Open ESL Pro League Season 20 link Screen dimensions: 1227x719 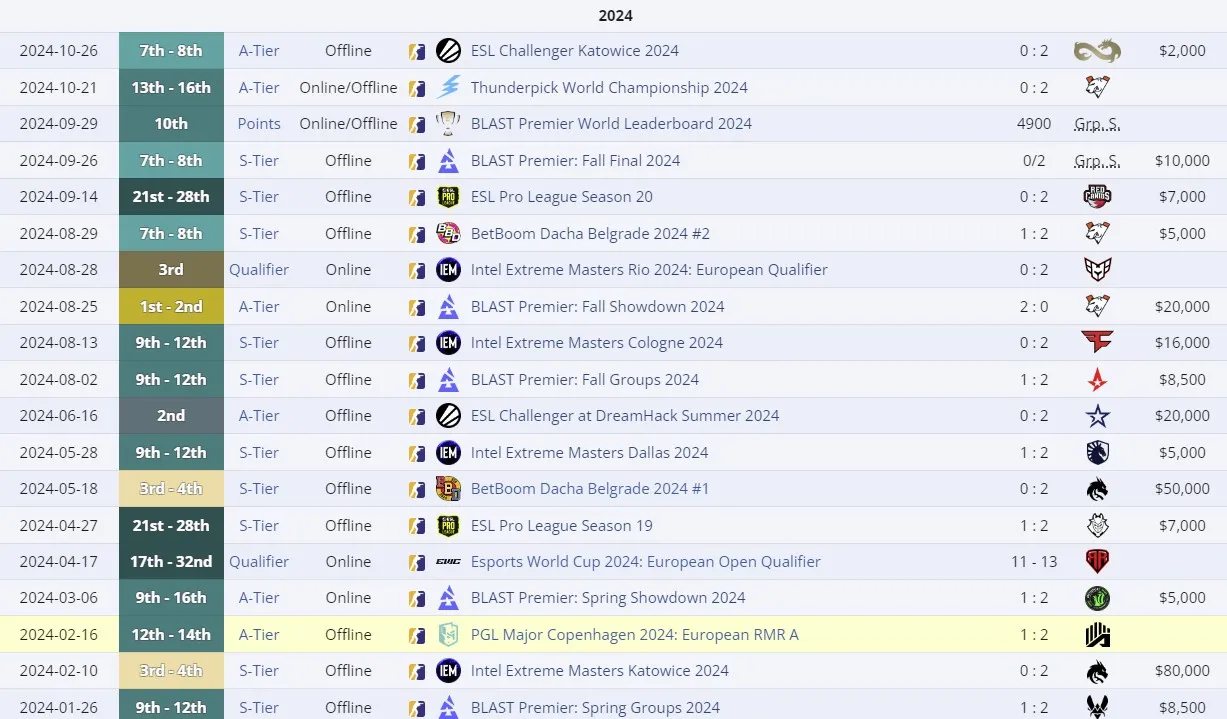[x=562, y=197]
